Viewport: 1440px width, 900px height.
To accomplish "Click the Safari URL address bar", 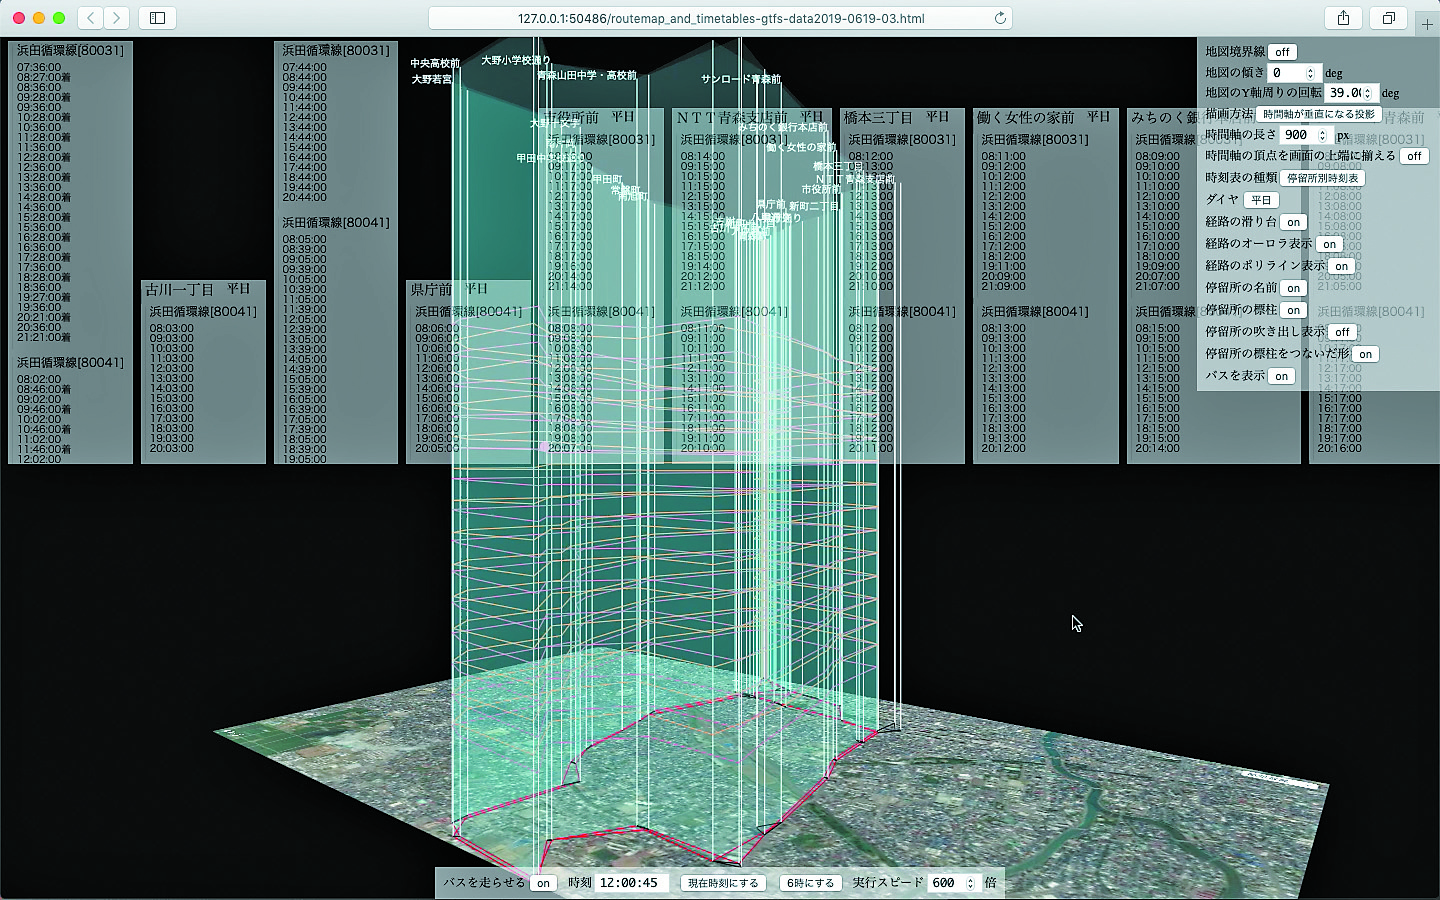I will click(x=720, y=18).
